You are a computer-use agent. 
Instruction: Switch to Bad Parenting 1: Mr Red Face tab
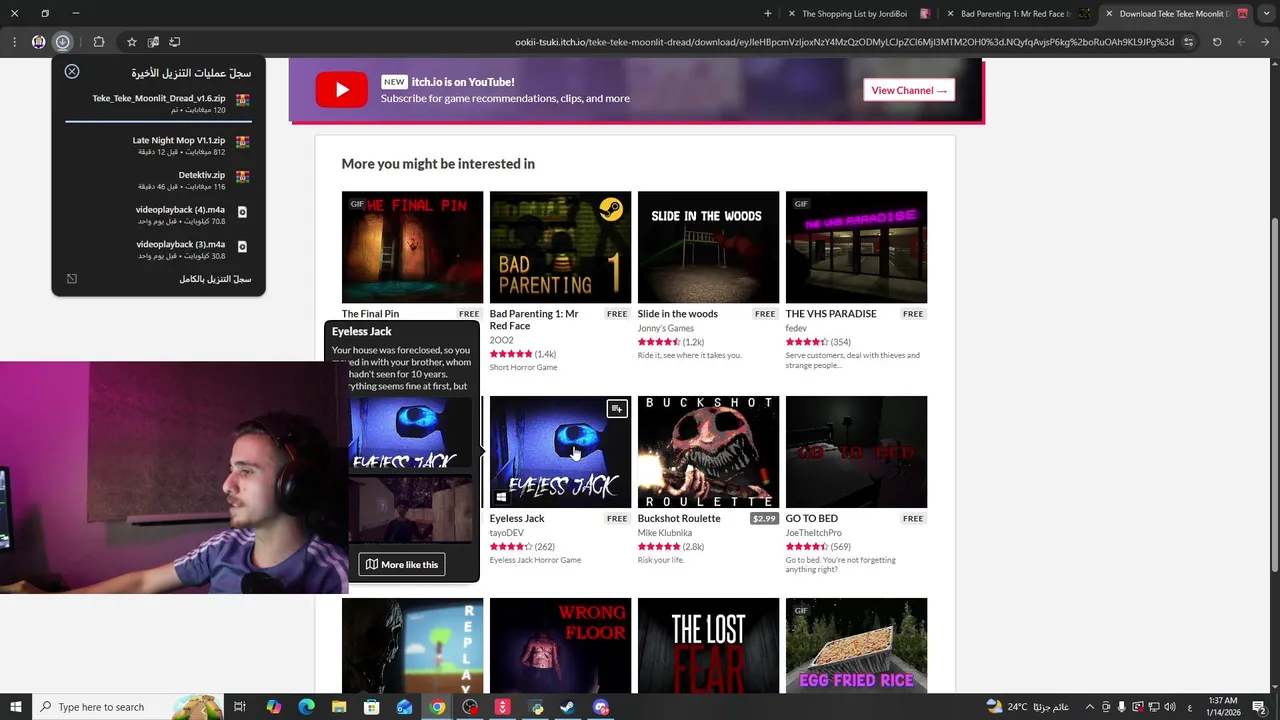point(1016,14)
